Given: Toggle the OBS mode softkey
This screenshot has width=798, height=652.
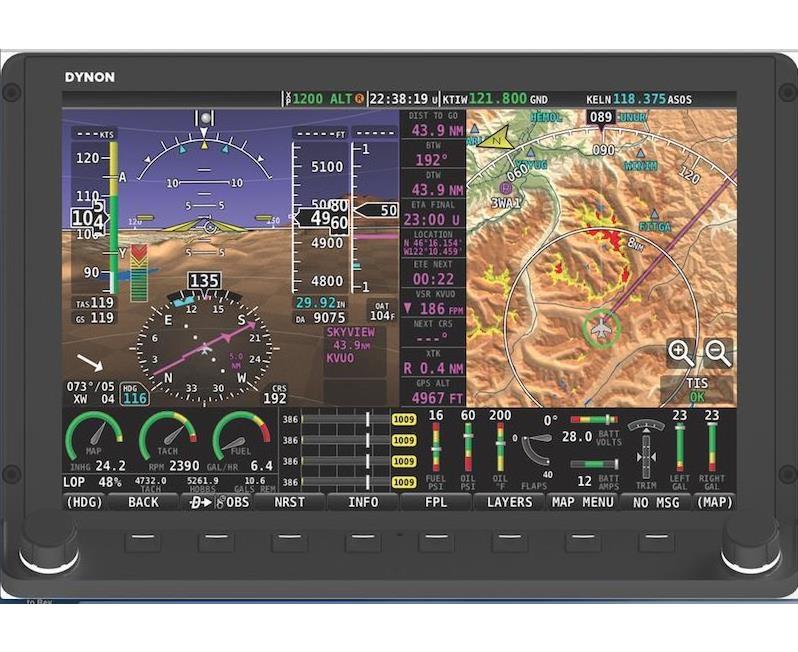Looking at the screenshot, I should 217,502.
